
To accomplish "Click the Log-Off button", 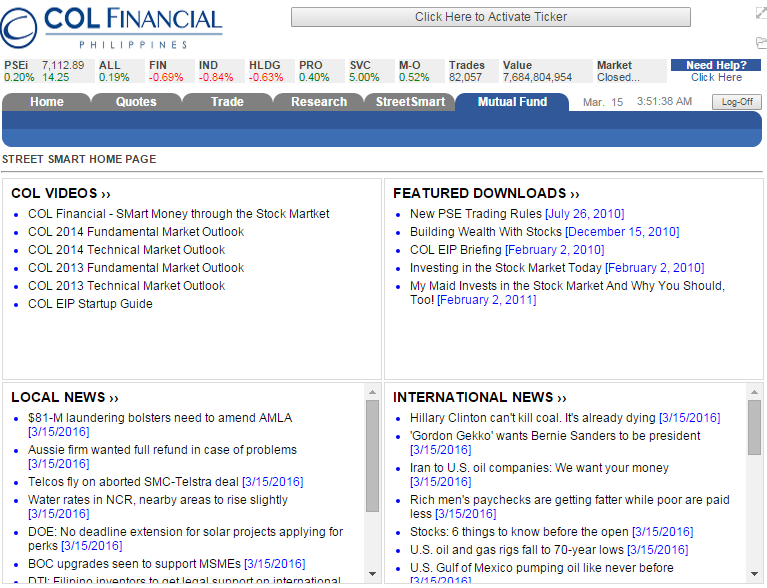I will [737, 102].
